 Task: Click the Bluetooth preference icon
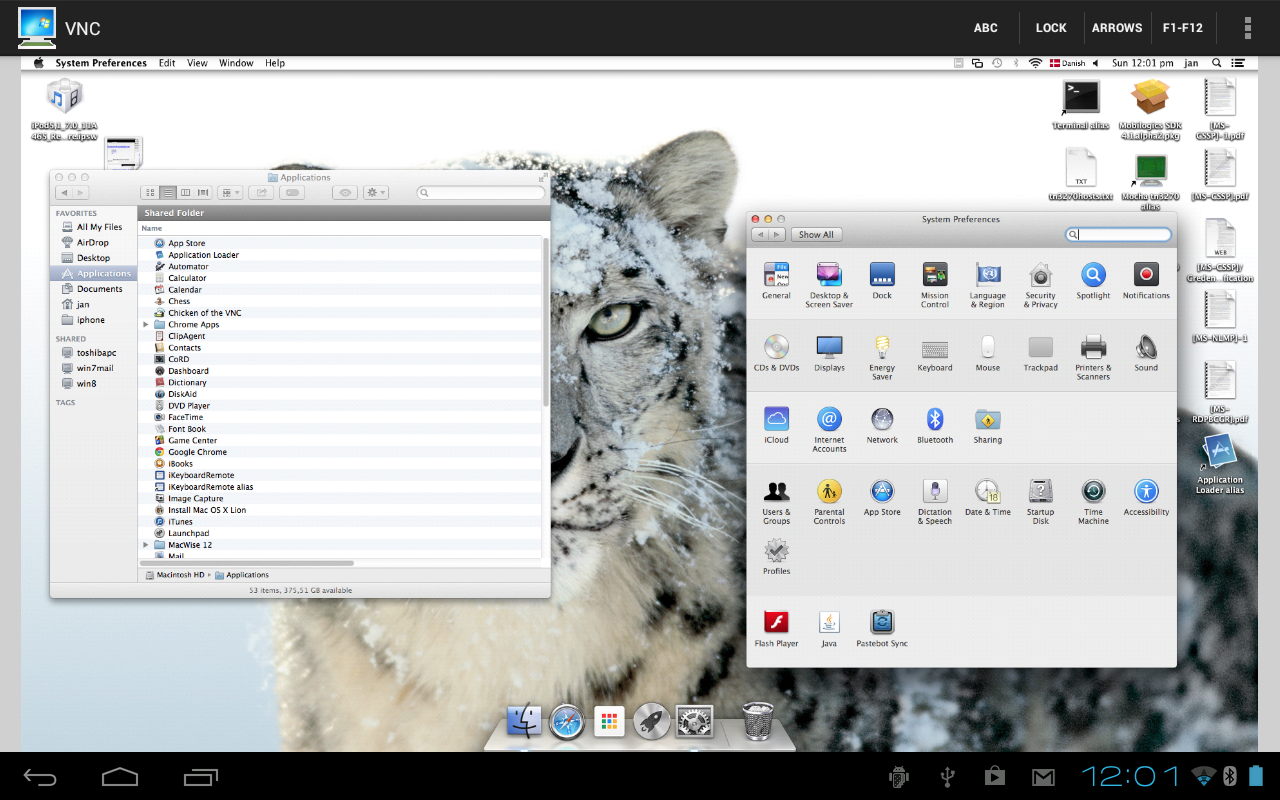click(935, 421)
